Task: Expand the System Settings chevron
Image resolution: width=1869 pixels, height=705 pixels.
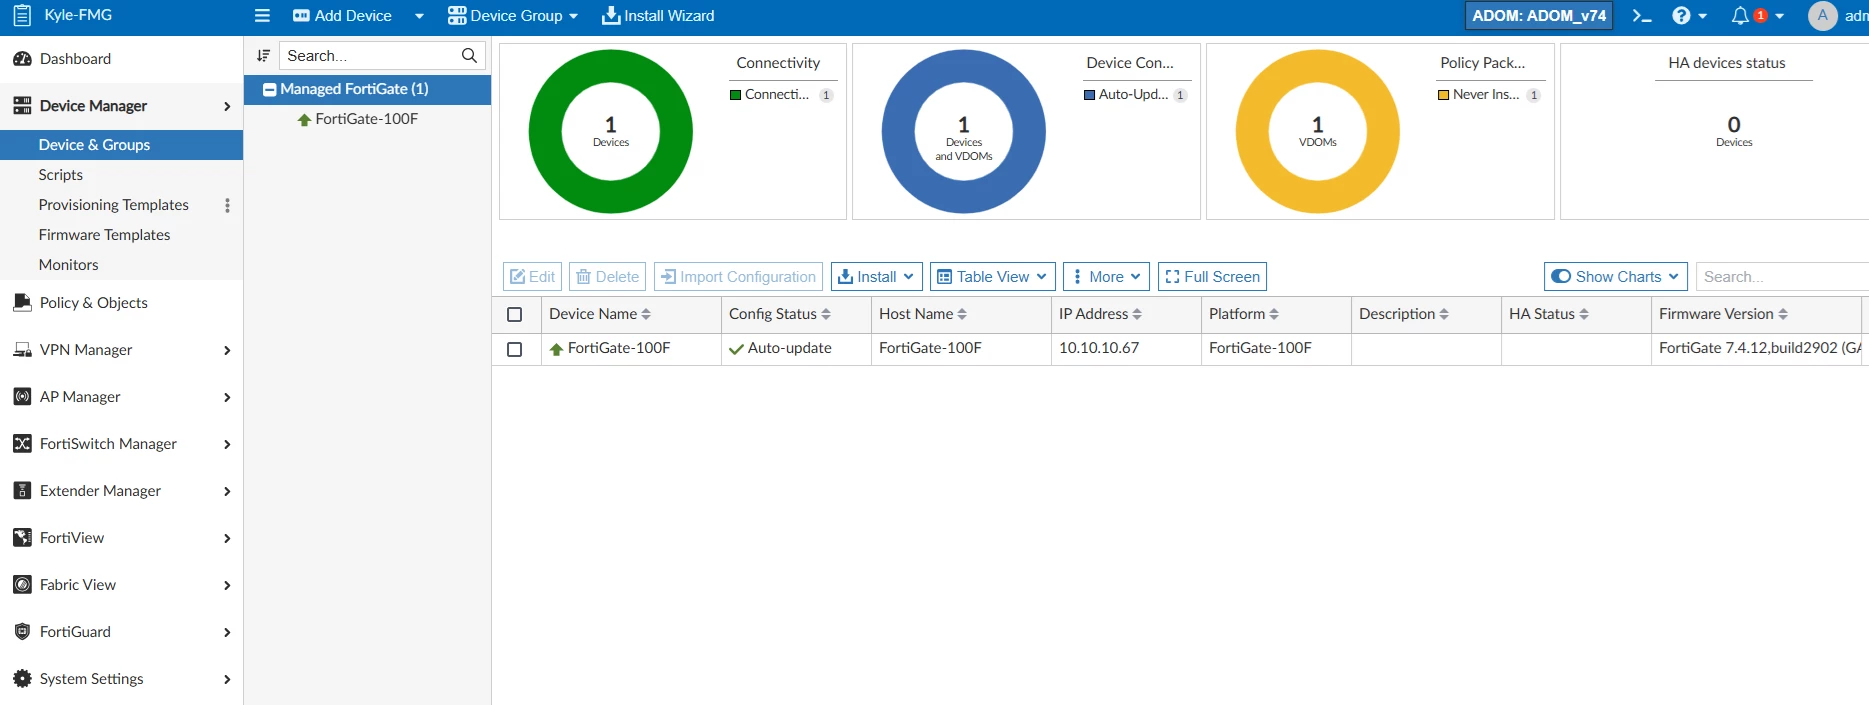Action: tap(227, 679)
